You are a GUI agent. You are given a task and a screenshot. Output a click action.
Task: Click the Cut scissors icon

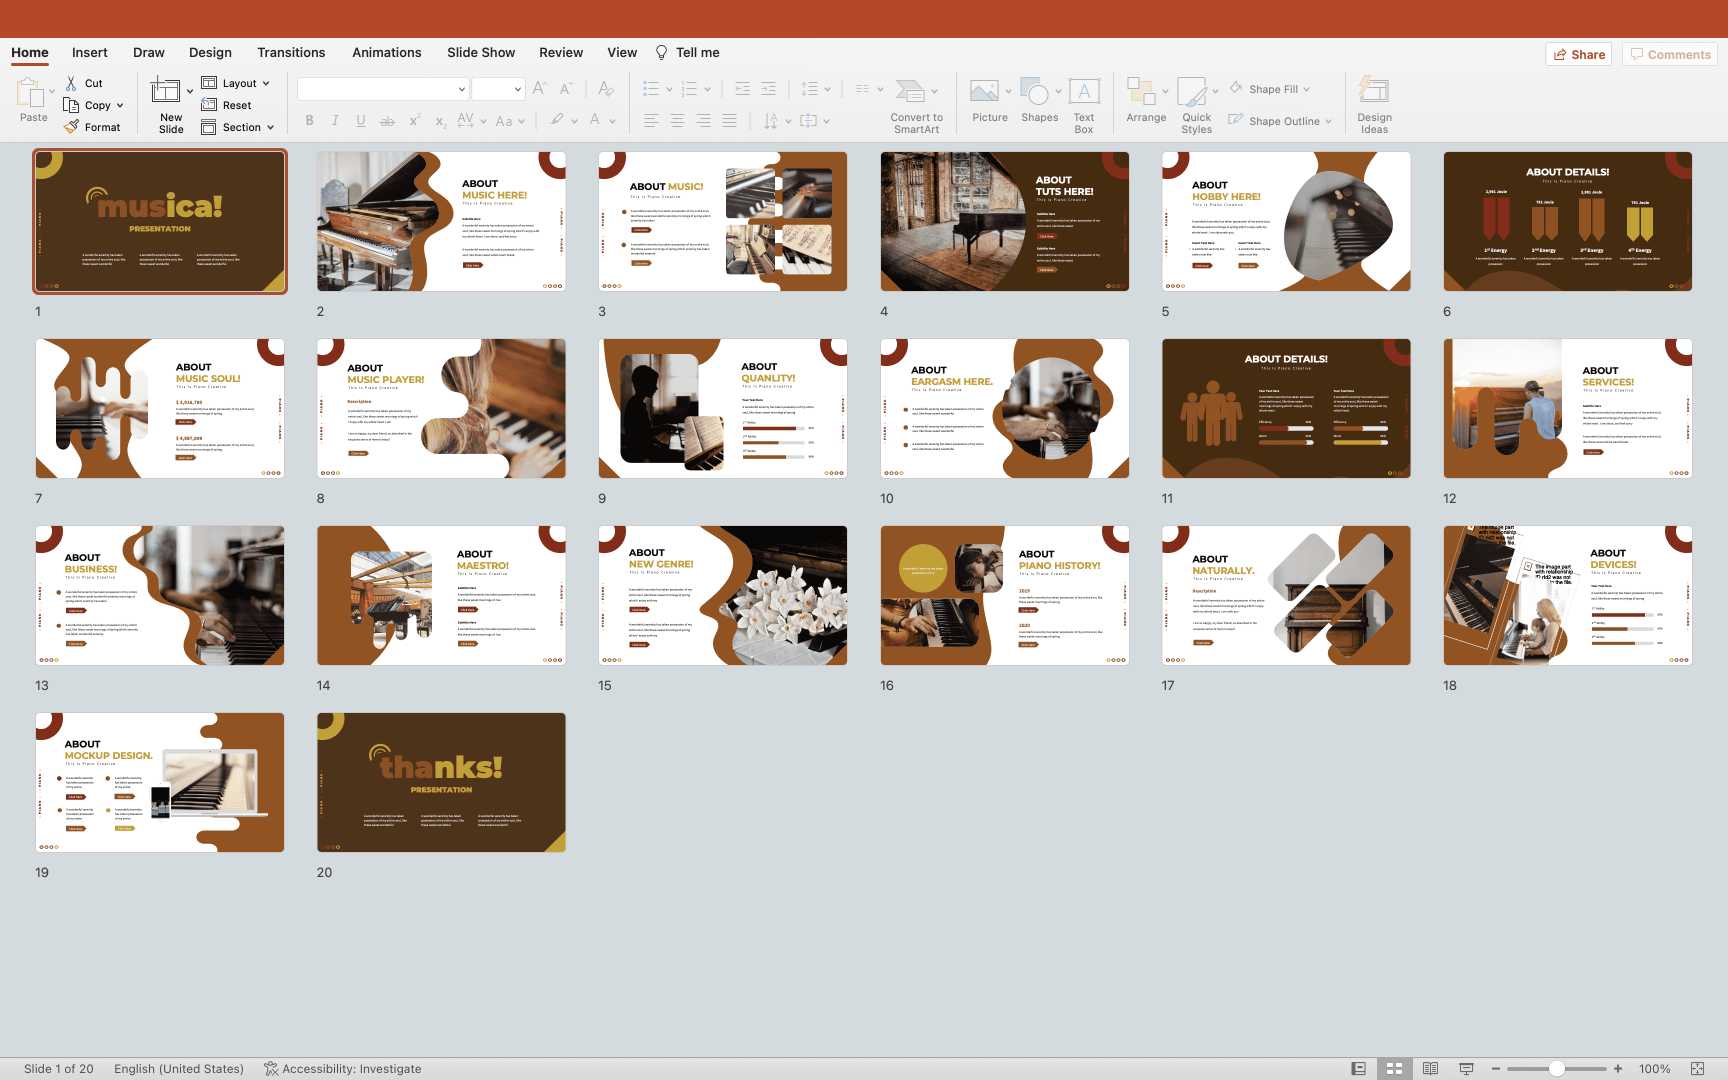coord(71,83)
